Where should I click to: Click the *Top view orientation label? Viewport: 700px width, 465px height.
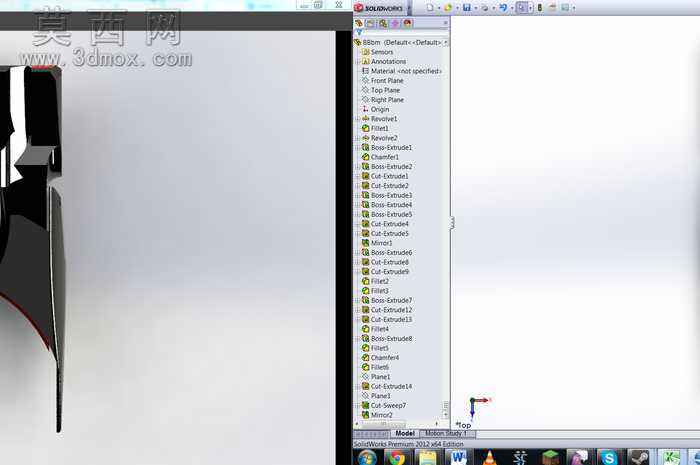pos(463,425)
